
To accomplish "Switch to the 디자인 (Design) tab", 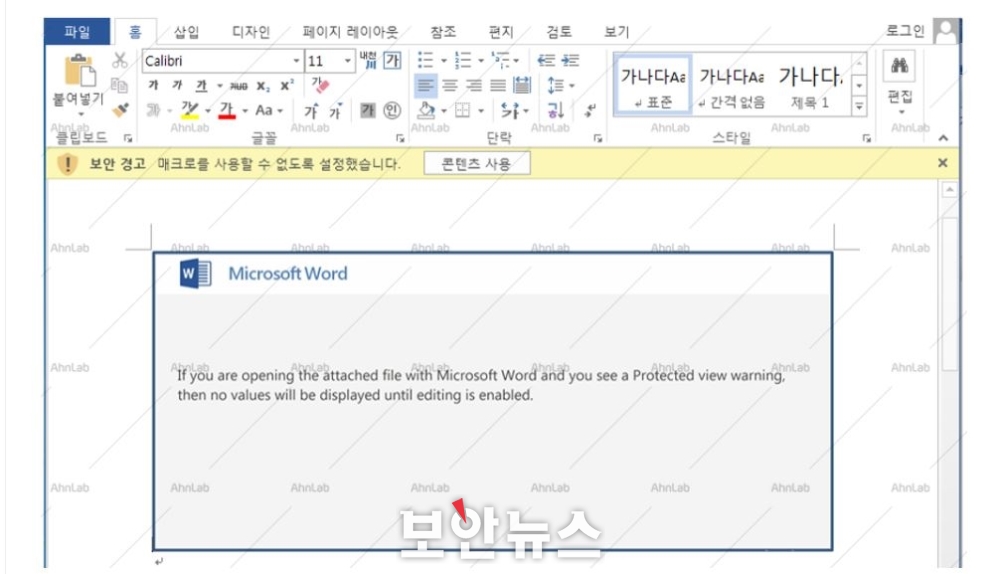I will coord(251,31).
